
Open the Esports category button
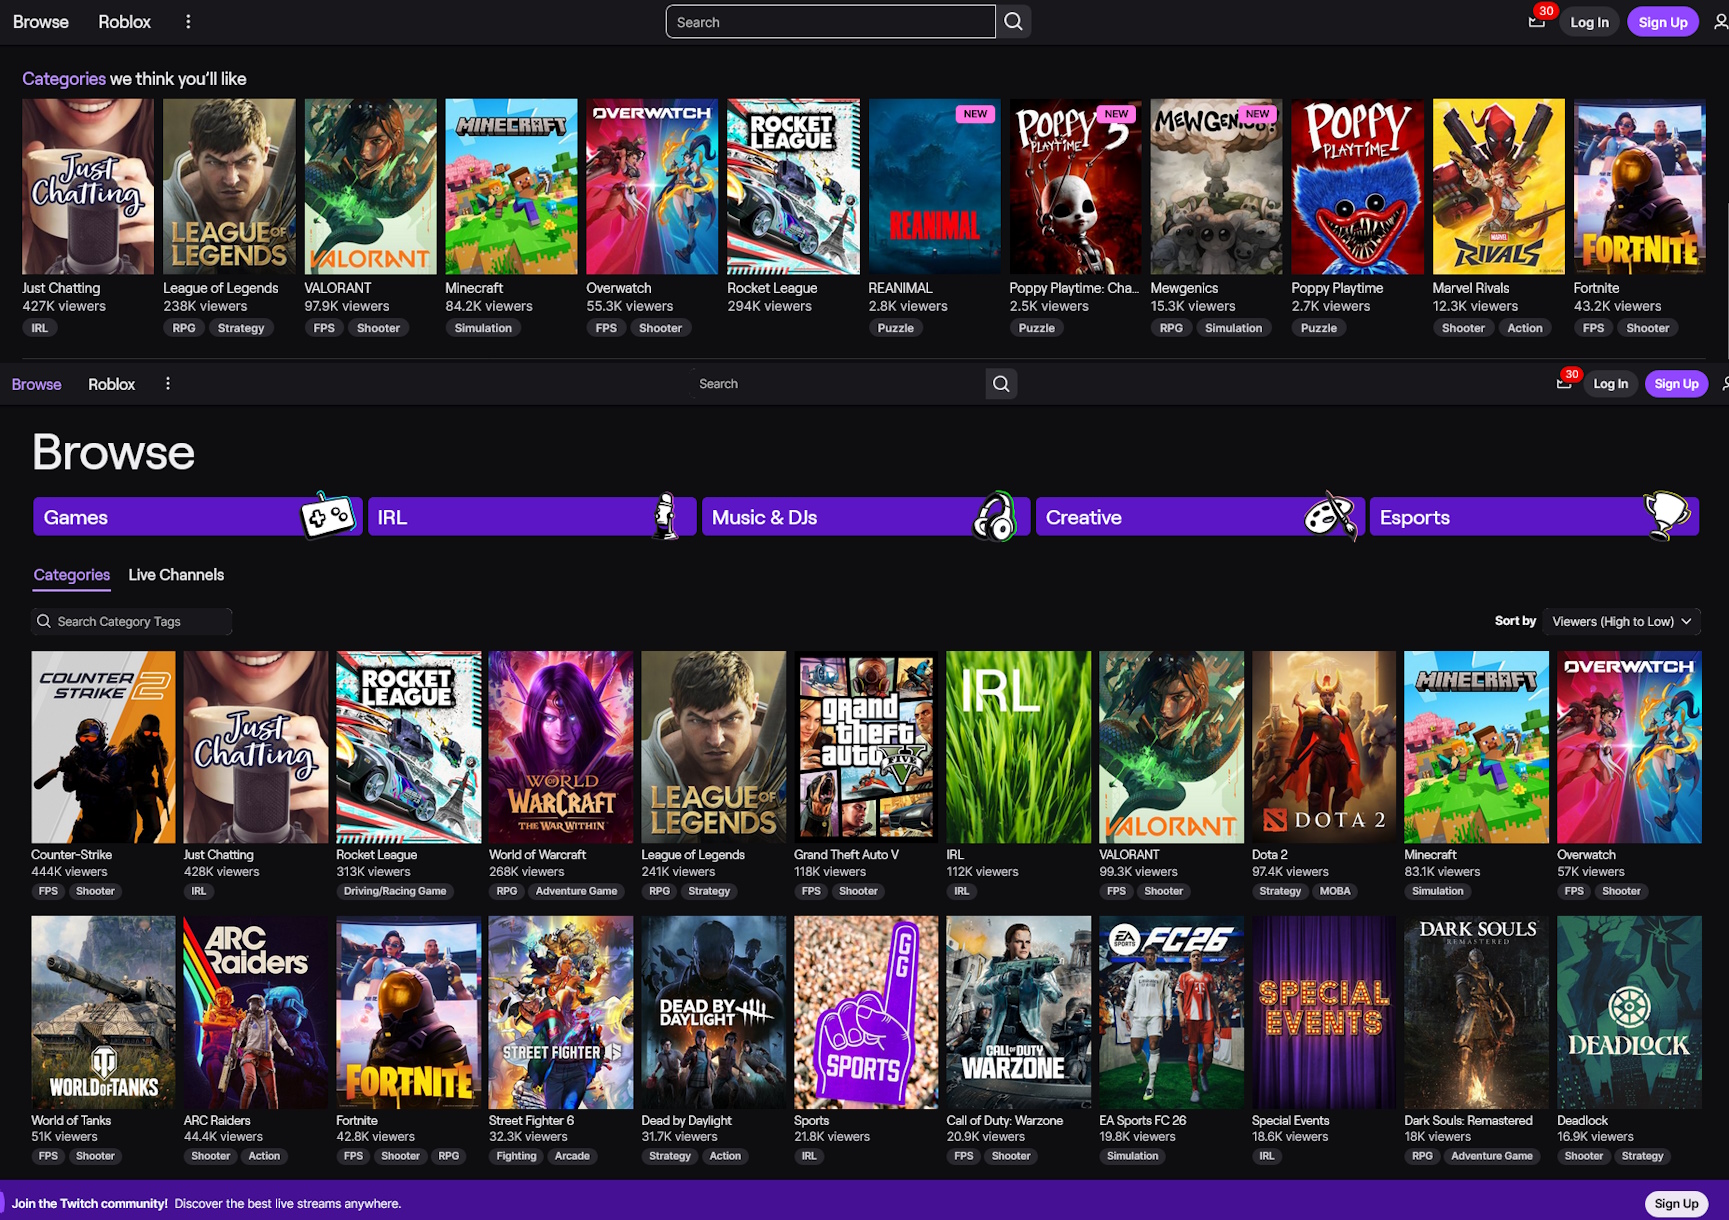click(1534, 517)
